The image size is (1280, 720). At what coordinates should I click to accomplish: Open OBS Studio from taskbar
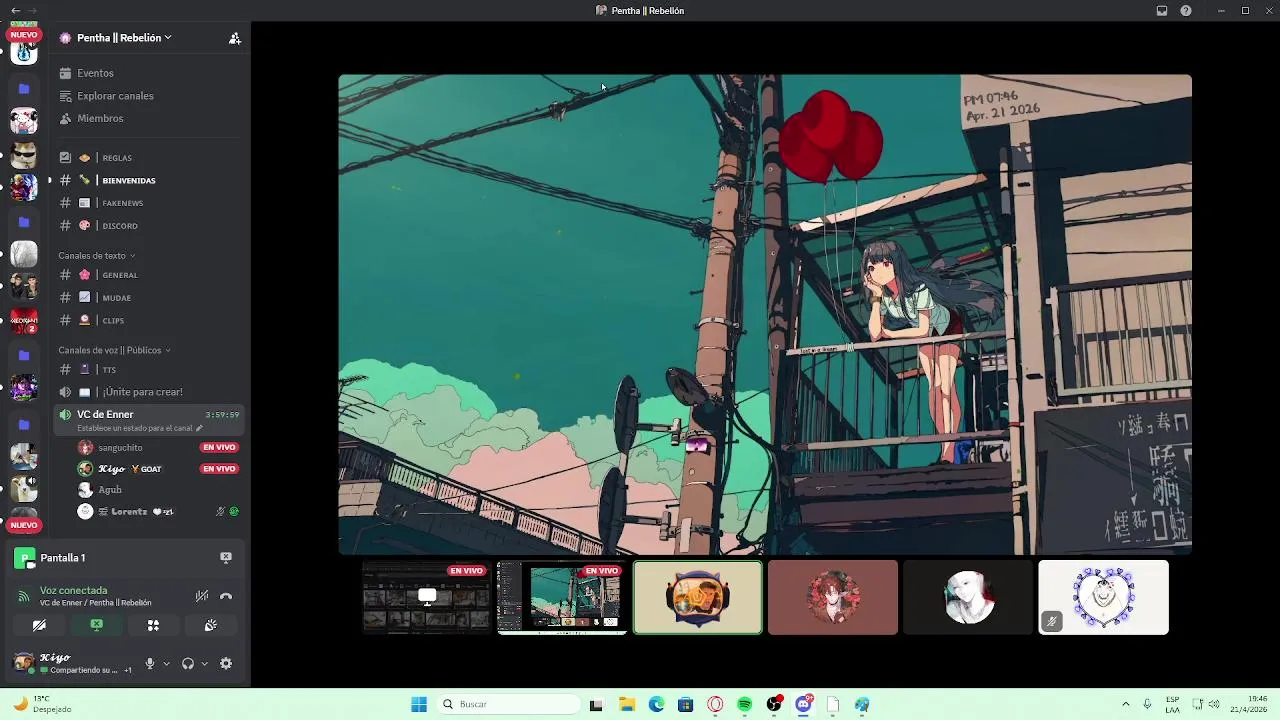(x=774, y=705)
